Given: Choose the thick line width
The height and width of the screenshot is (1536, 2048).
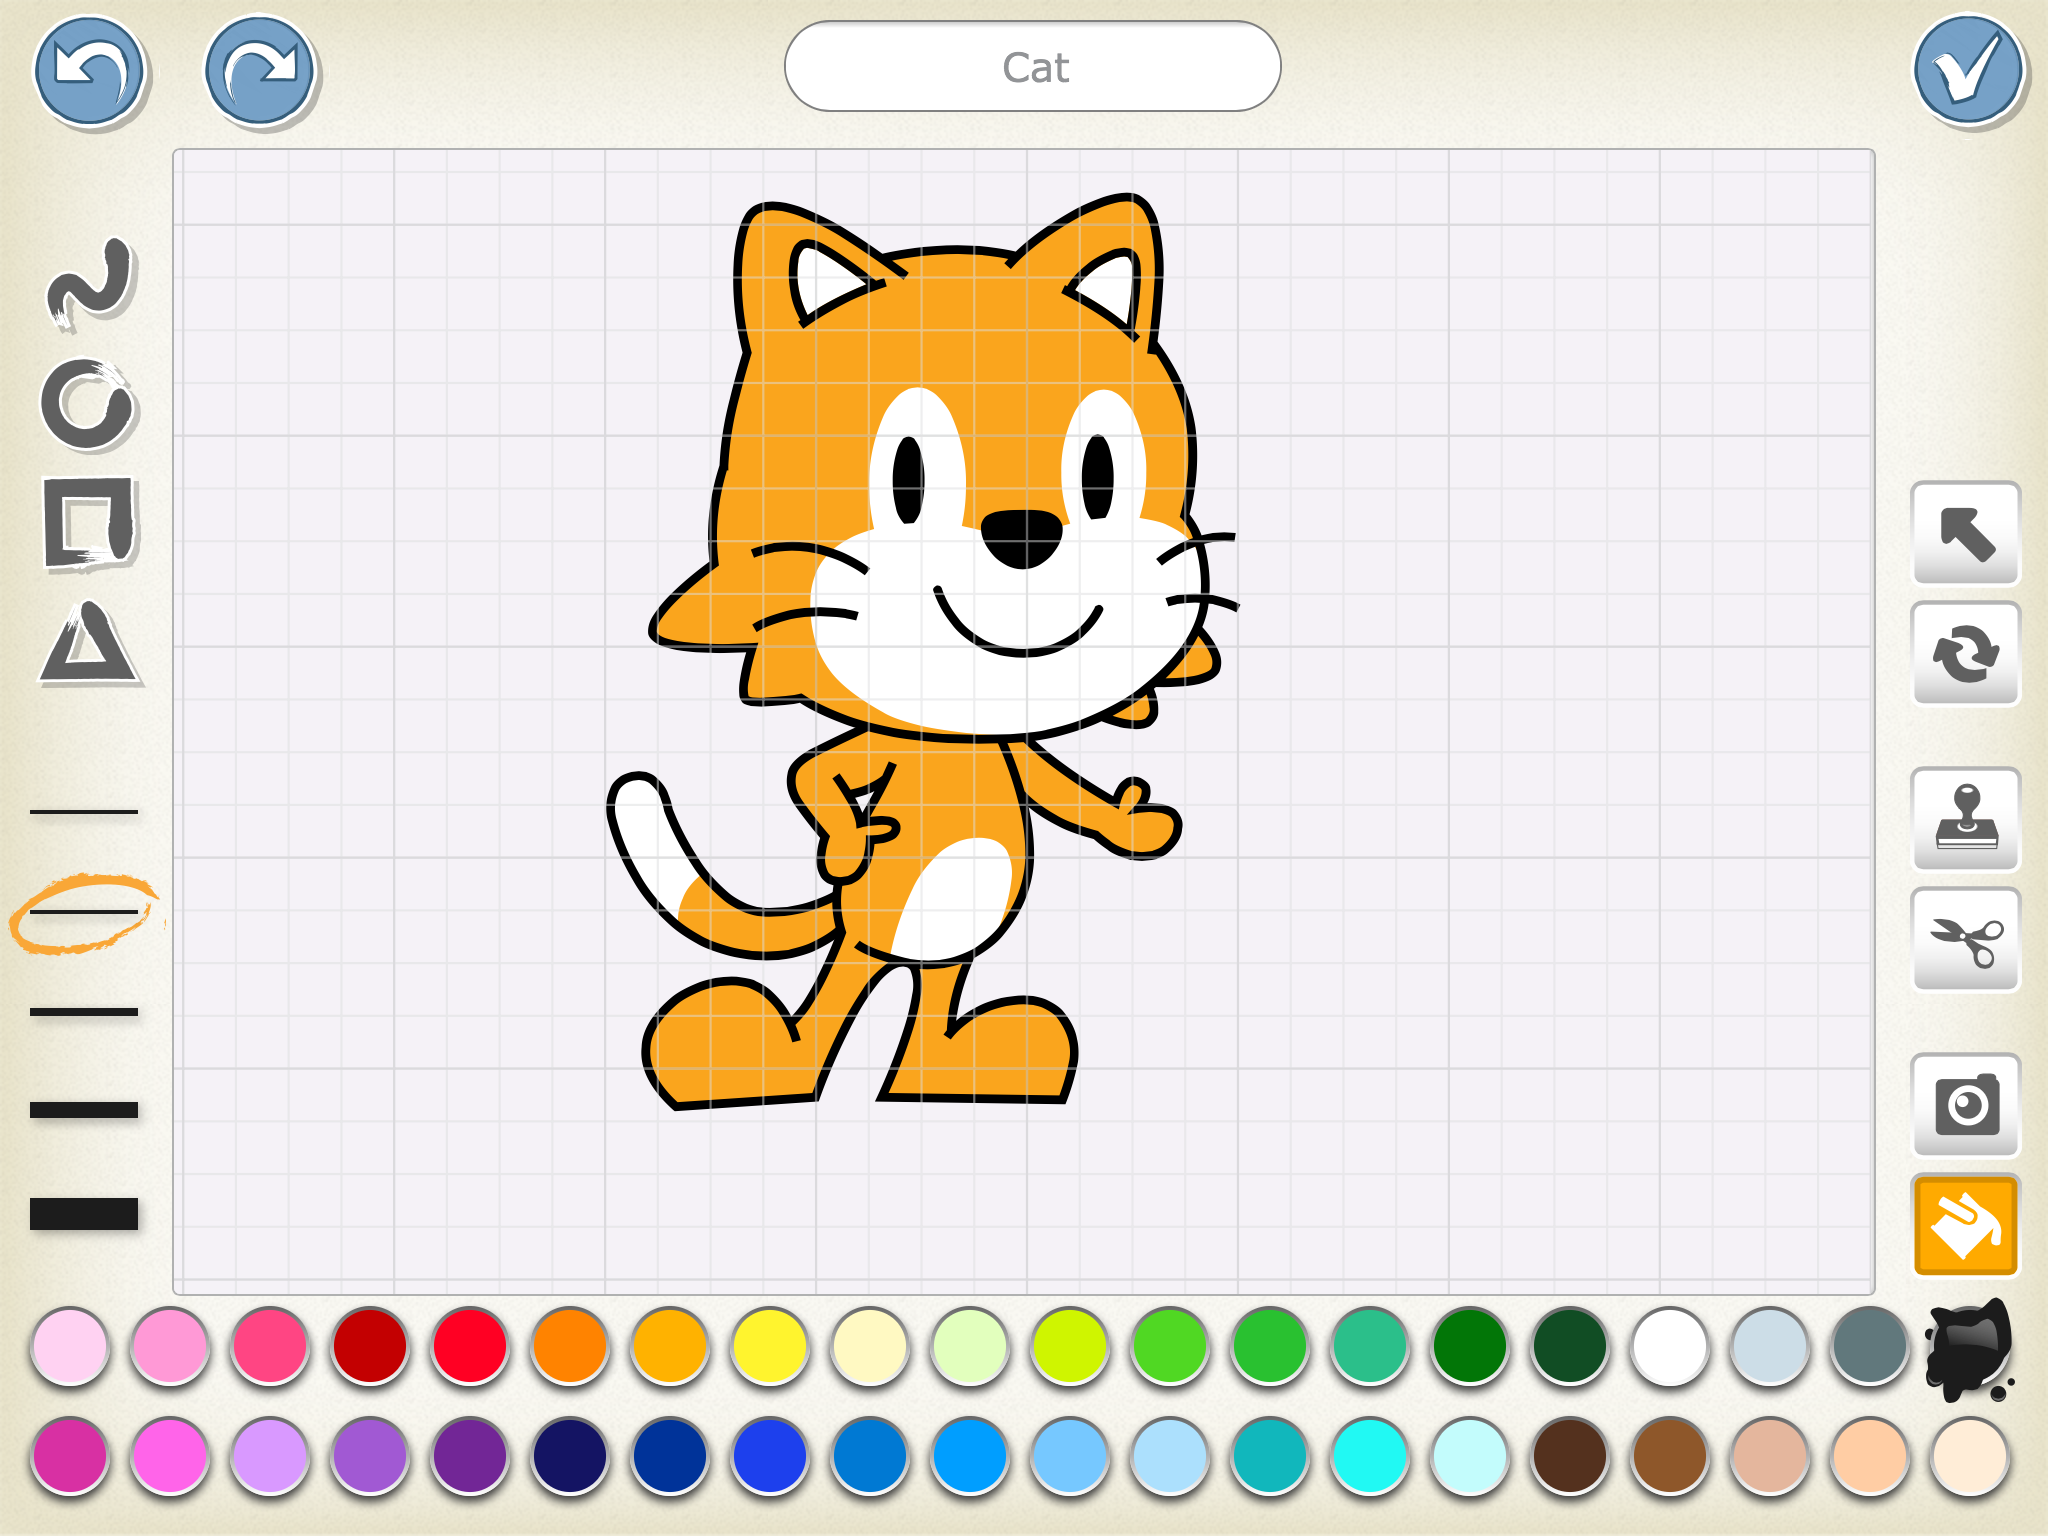Looking at the screenshot, I should 84,1110.
